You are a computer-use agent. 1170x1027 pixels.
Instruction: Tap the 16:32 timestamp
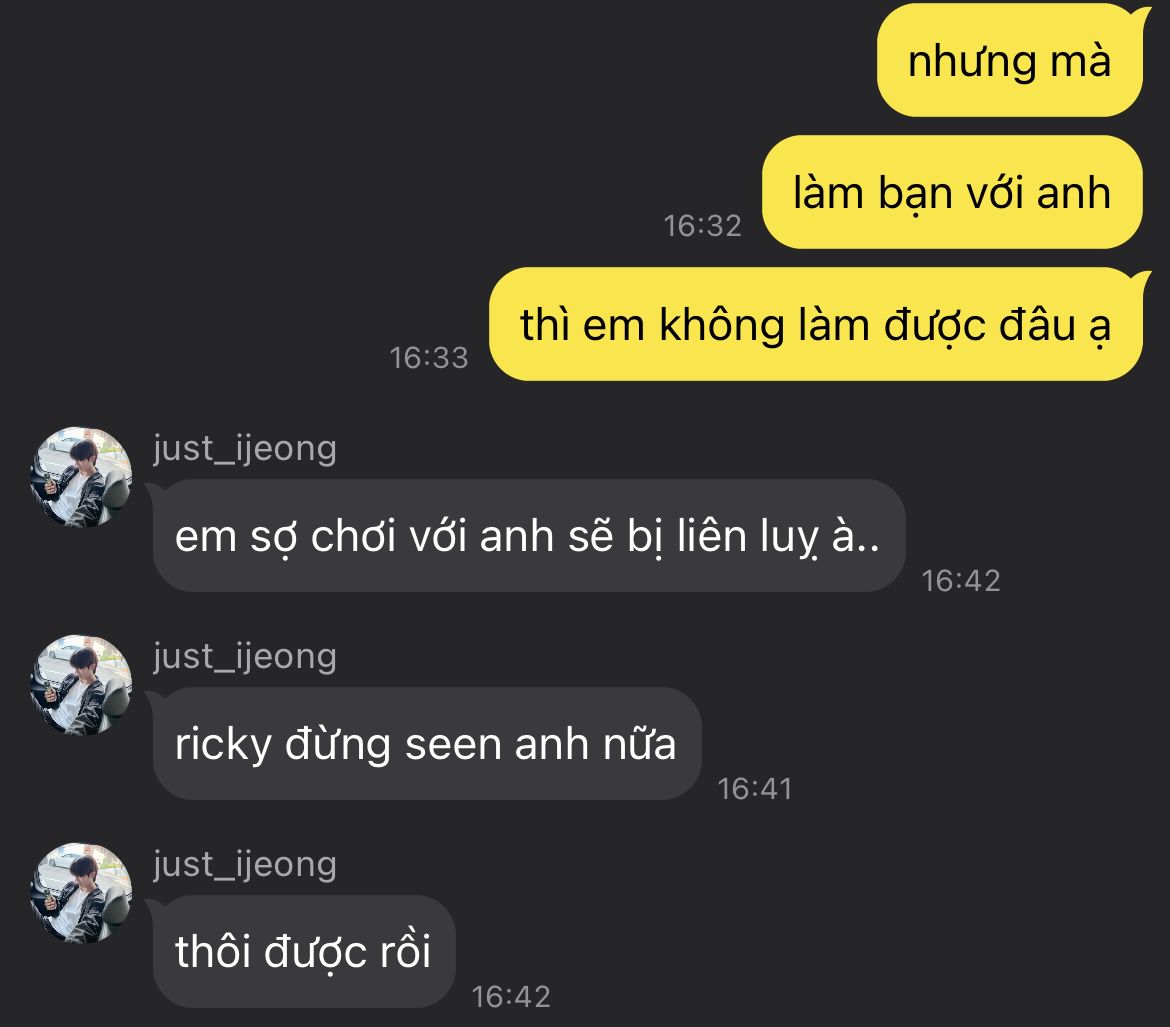coord(703,225)
